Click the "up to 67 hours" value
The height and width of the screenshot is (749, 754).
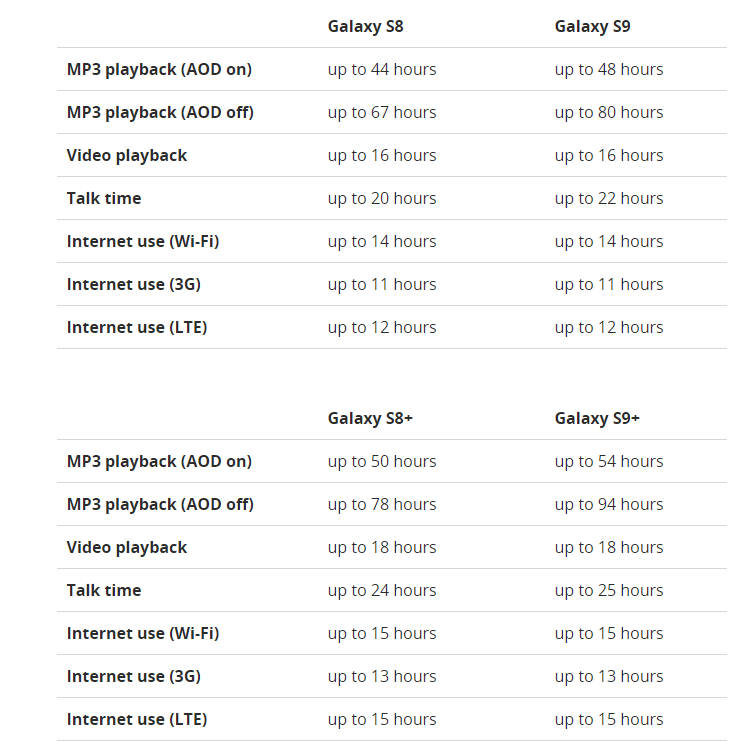(382, 112)
